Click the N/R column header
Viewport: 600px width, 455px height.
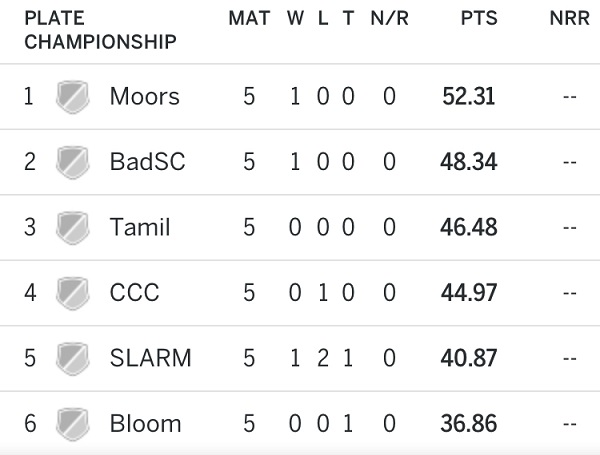coord(390,18)
